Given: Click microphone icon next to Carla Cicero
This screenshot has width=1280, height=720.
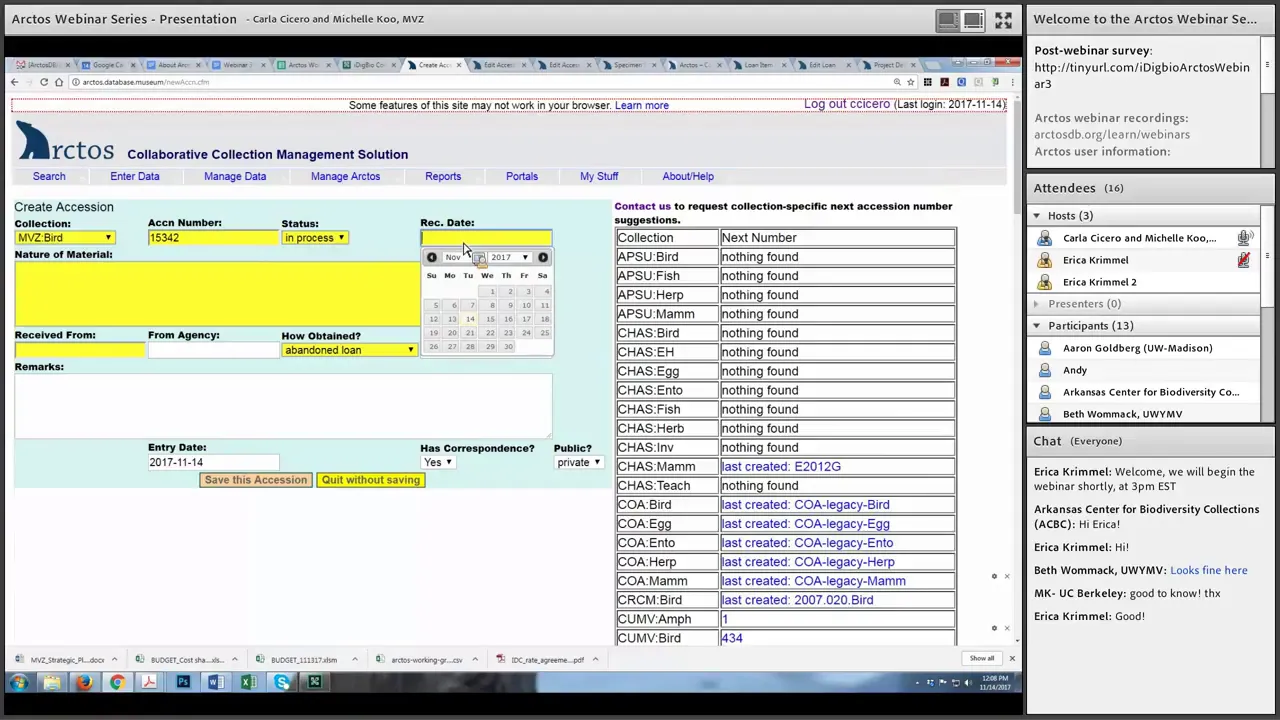Looking at the screenshot, I should [1243, 238].
